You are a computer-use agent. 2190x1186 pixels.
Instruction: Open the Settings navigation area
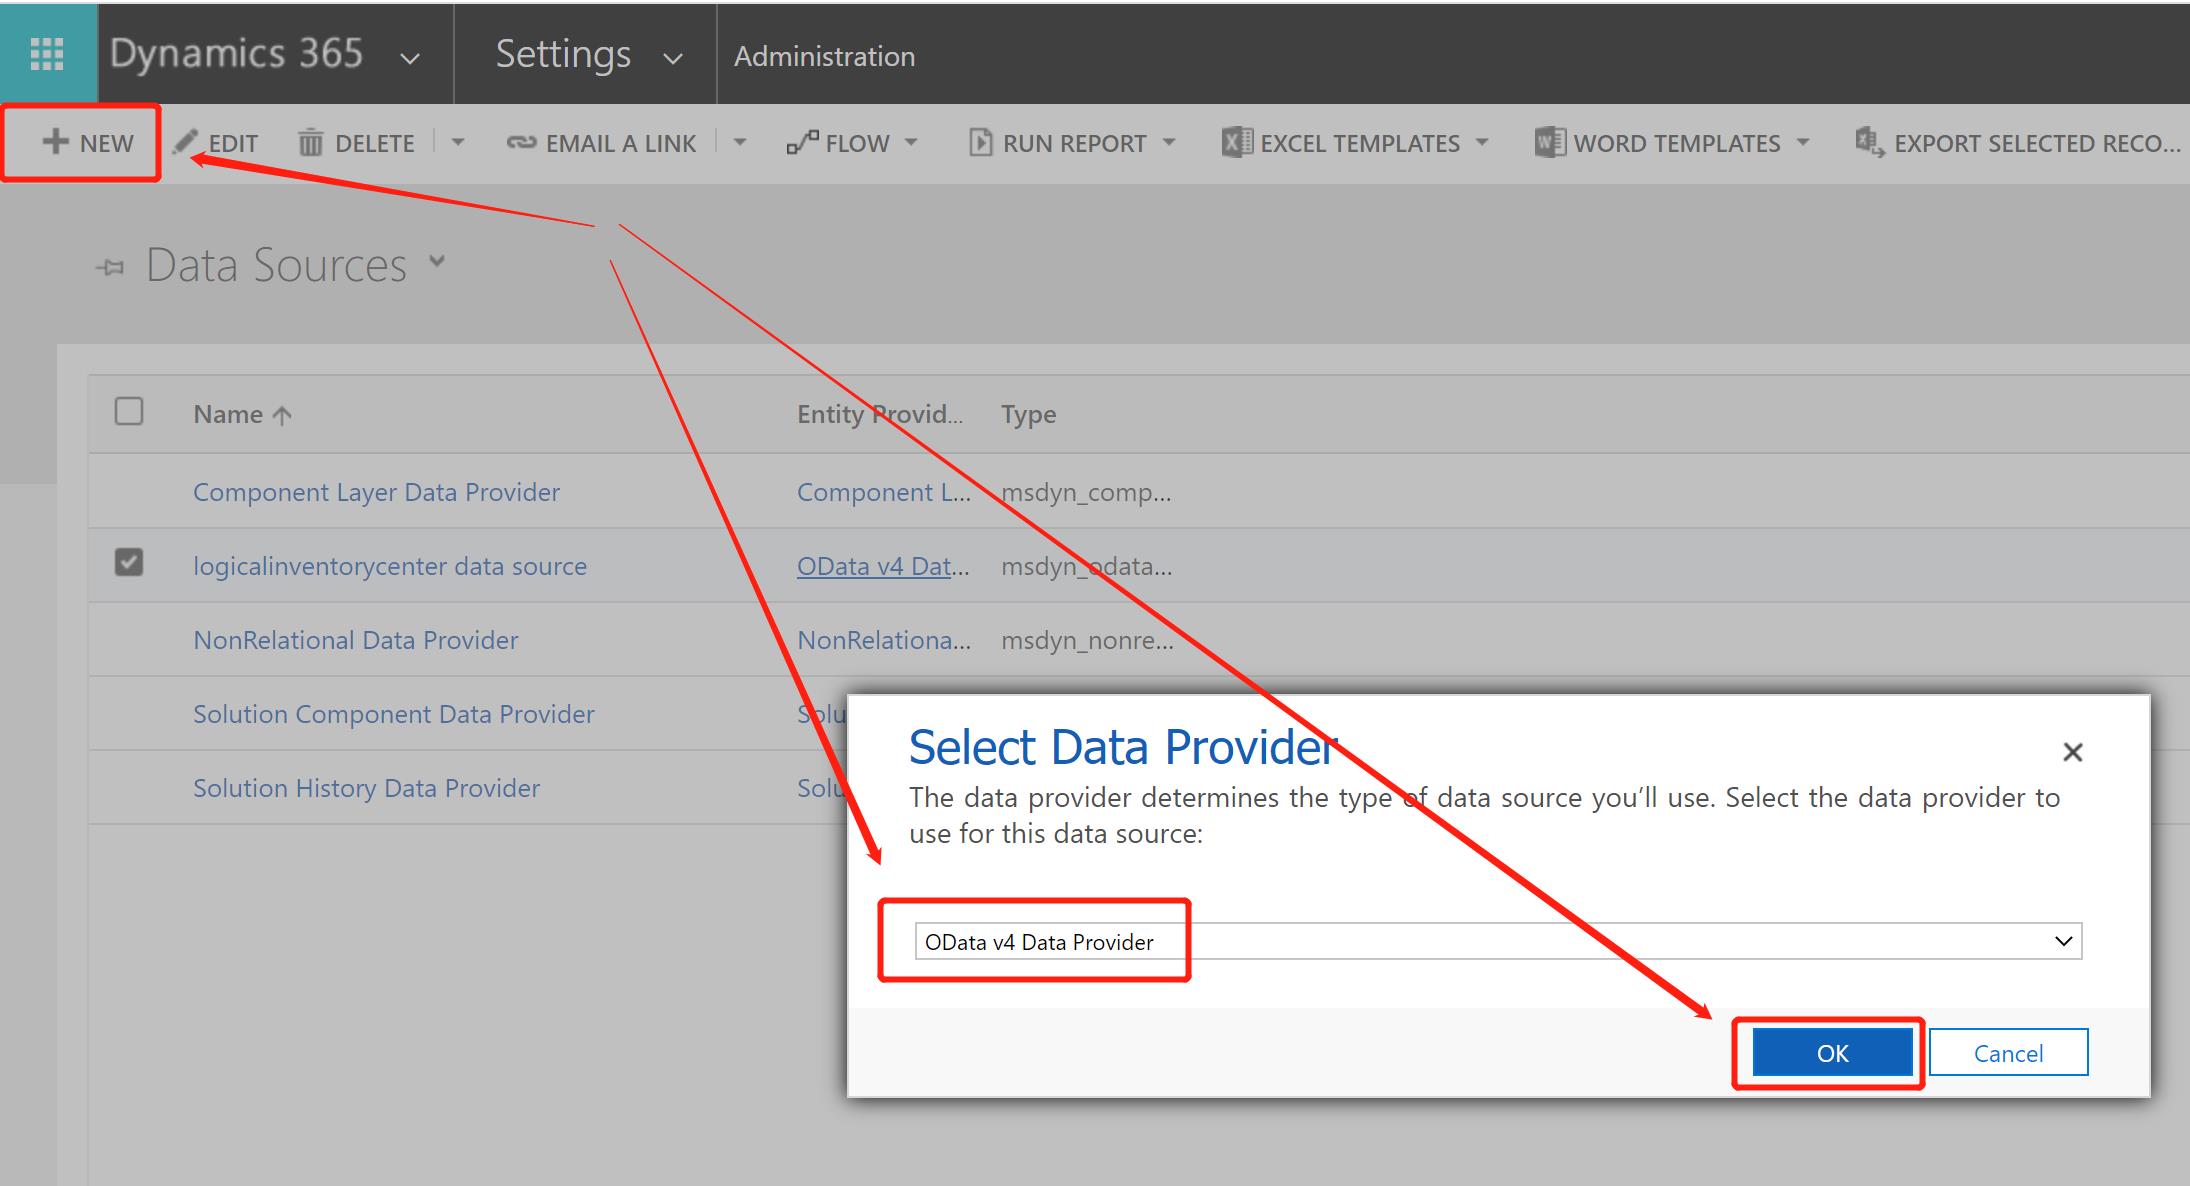tap(563, 54)
